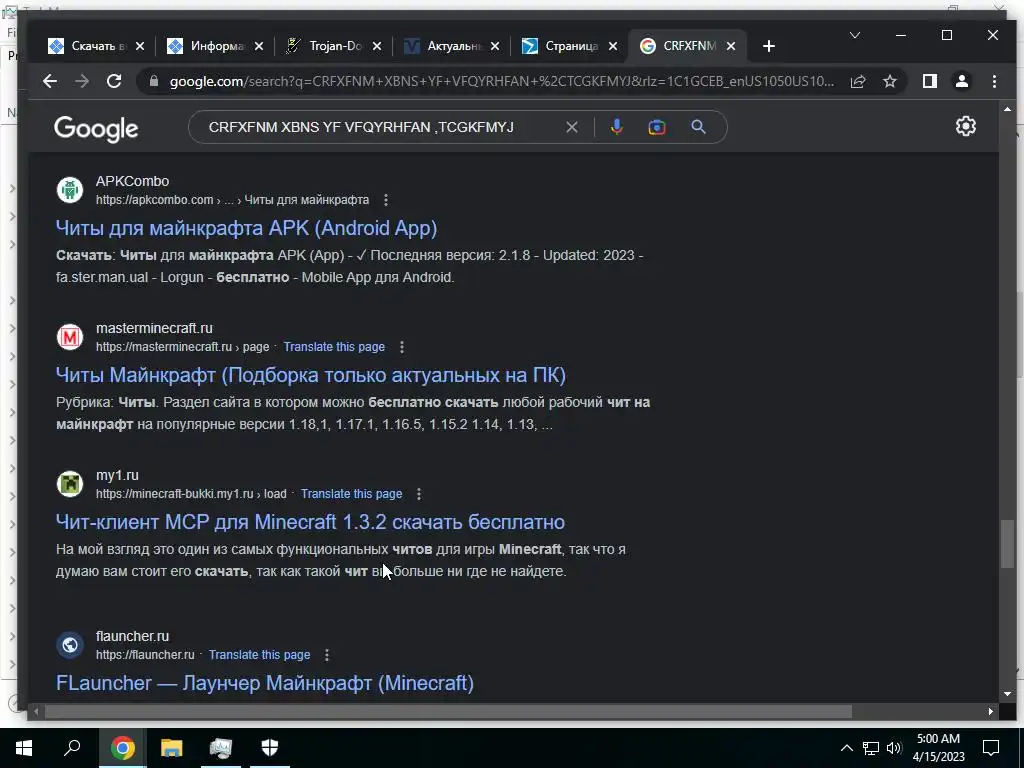Open the volume control in system tray
1024x768 pixels.
coord(894,748)
